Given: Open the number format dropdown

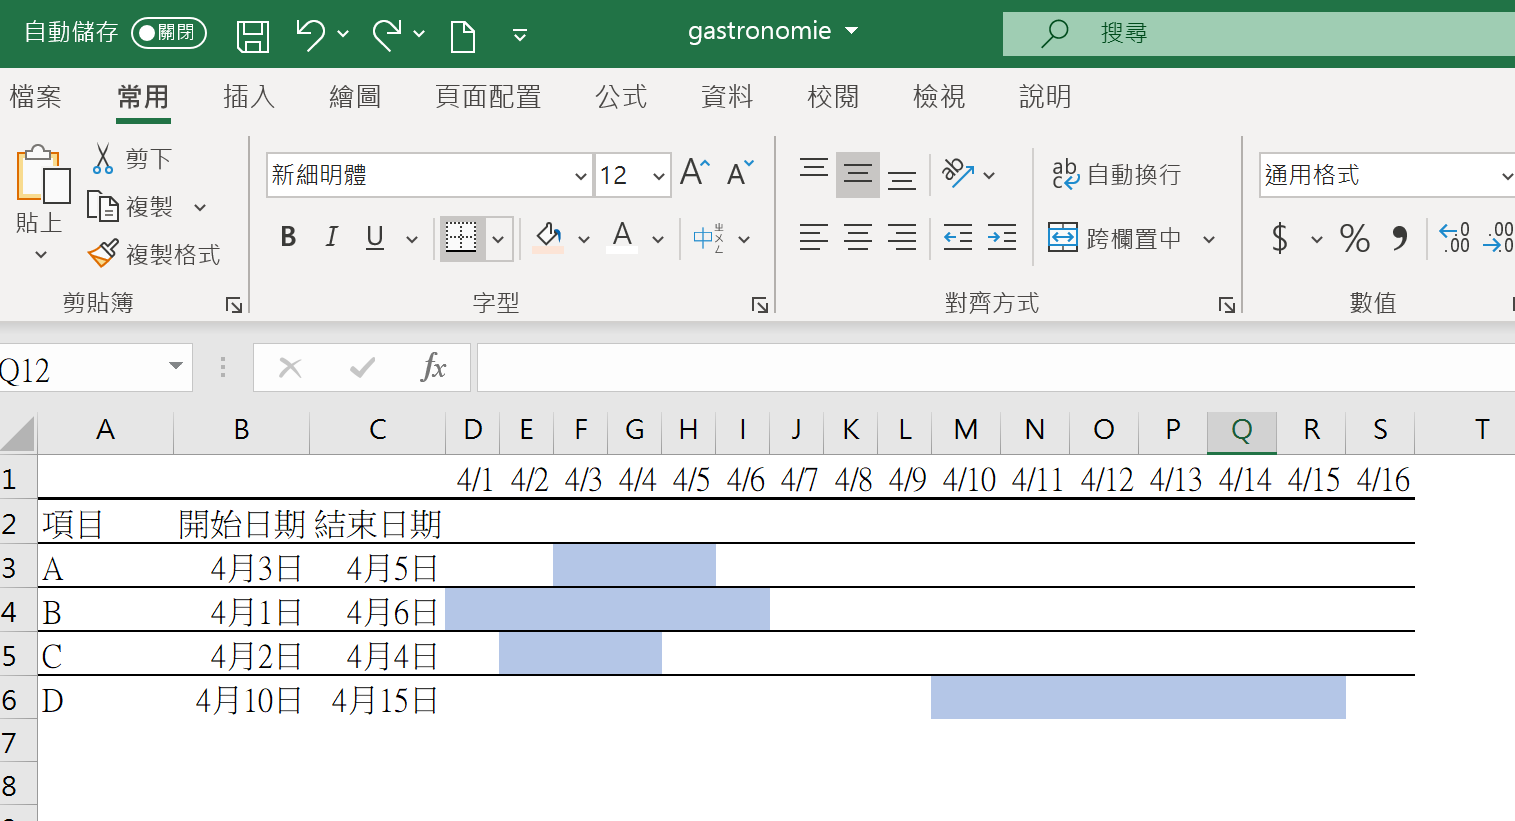Looking at the screenshot, I should (1505, 176).
